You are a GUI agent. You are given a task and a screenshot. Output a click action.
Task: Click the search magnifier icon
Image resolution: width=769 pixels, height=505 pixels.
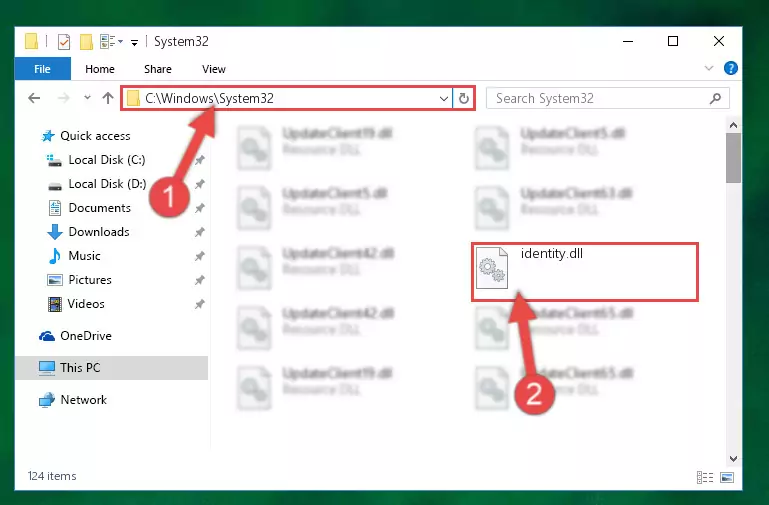click(x=715, y=99)
